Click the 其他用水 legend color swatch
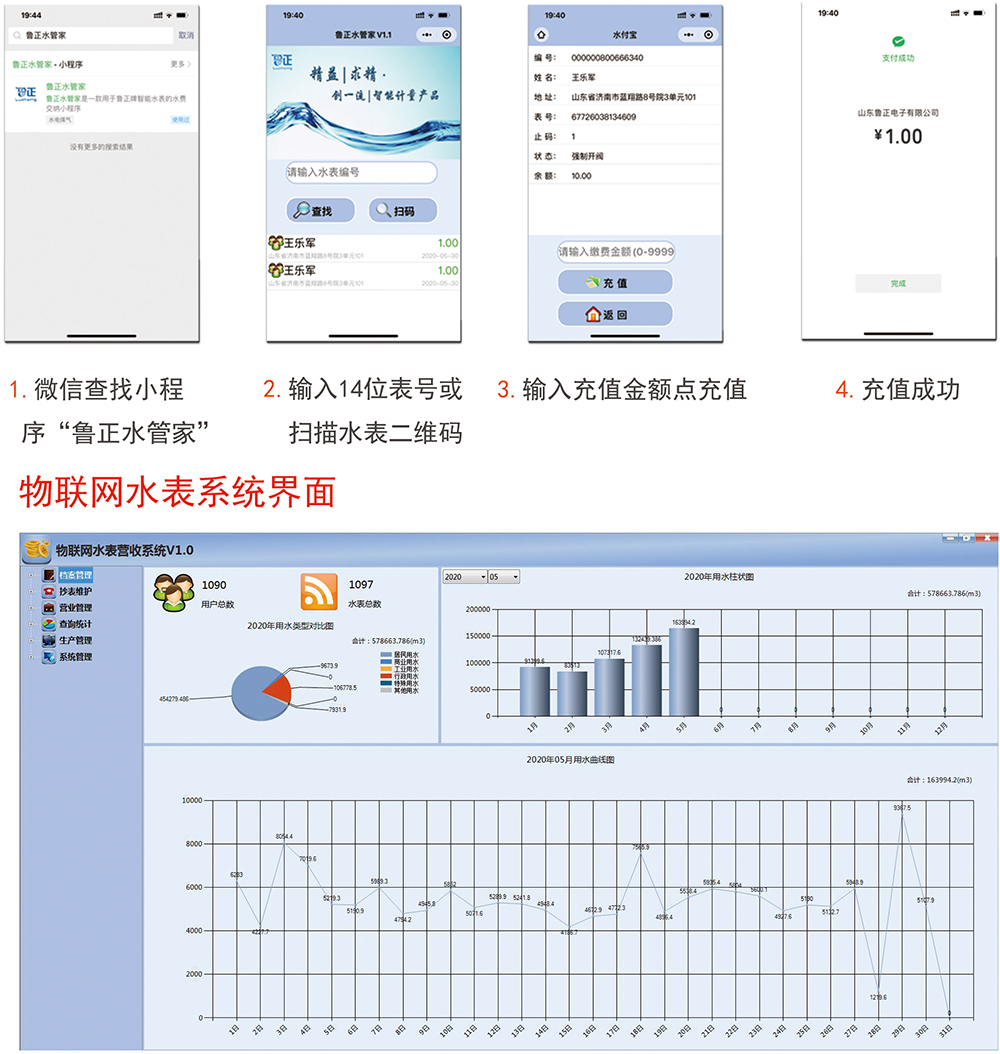The height and width of the screenshot is (1054, 1000). [x=386, y=690]
